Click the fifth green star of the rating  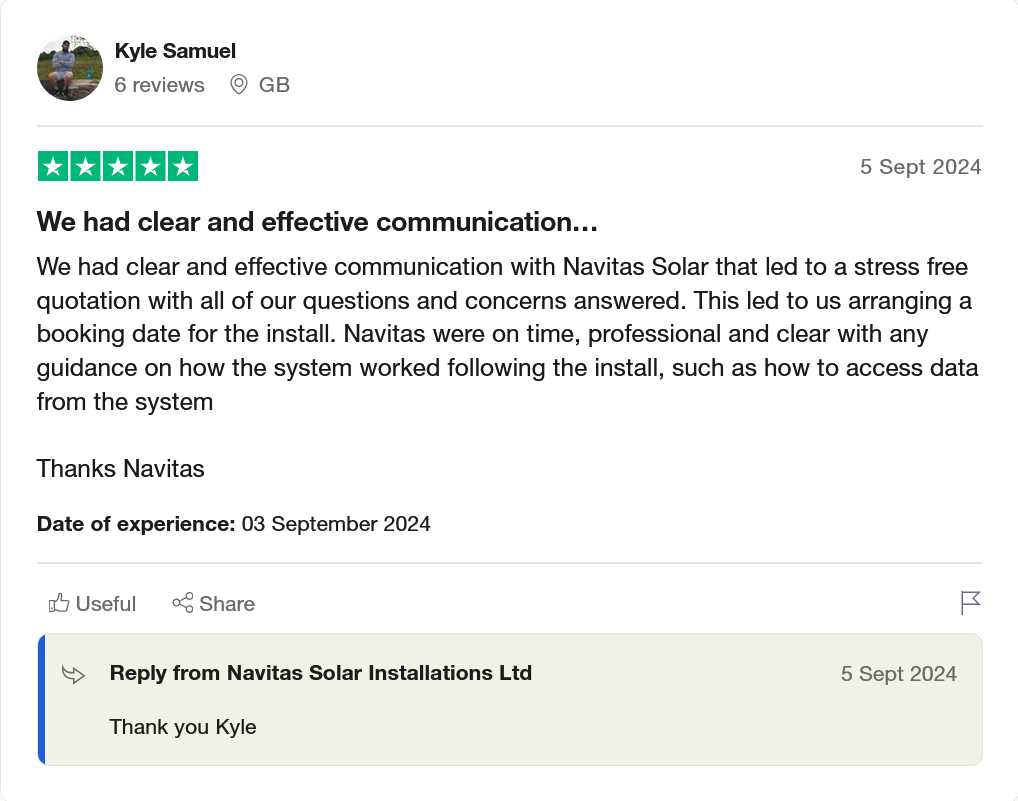[x=182, y=167]
